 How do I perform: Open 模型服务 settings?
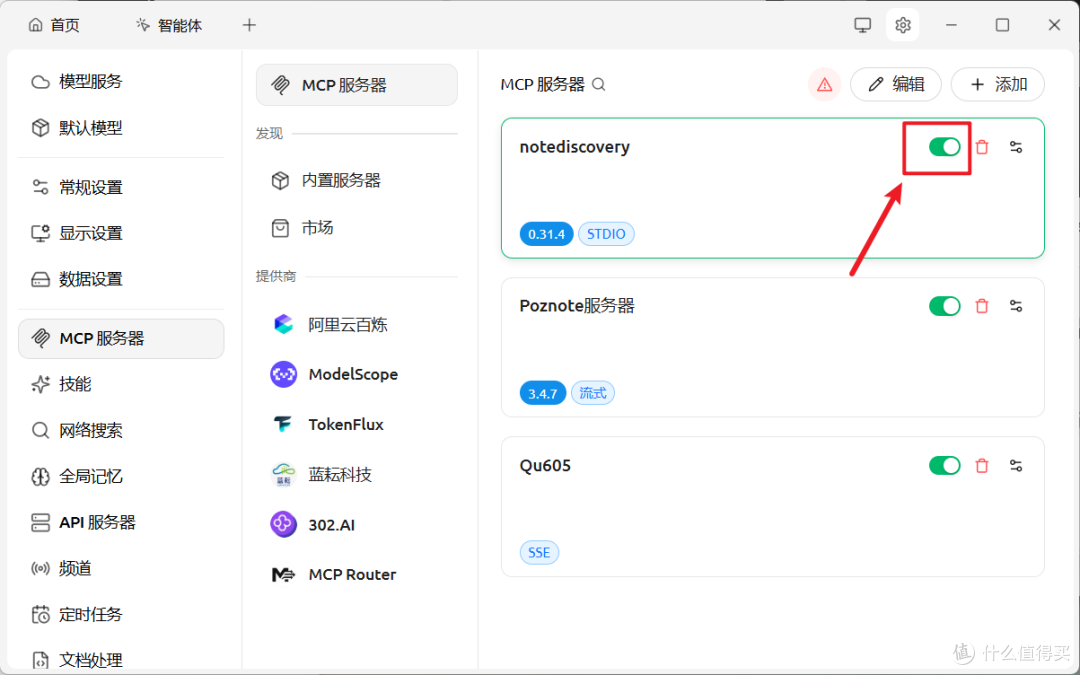[121, 82]
